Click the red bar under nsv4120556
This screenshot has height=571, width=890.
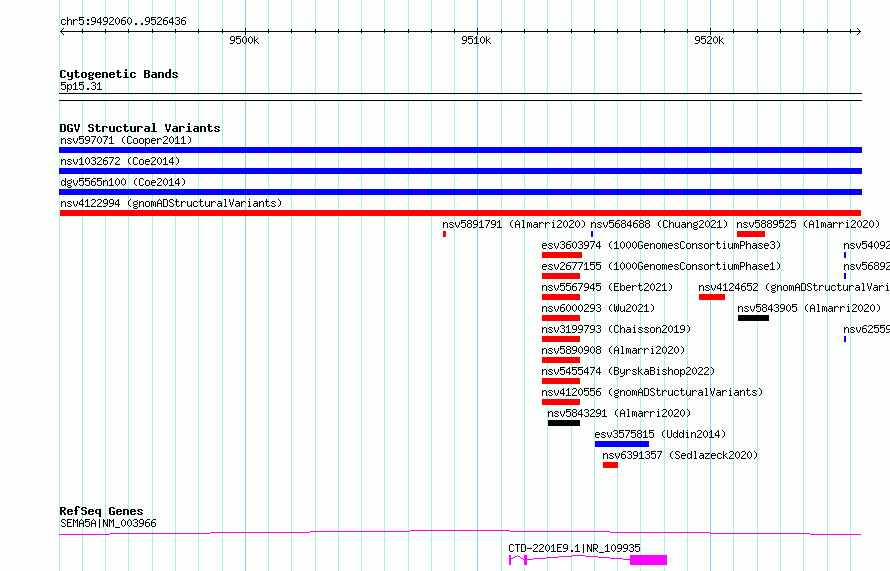[x=561, y=402]
